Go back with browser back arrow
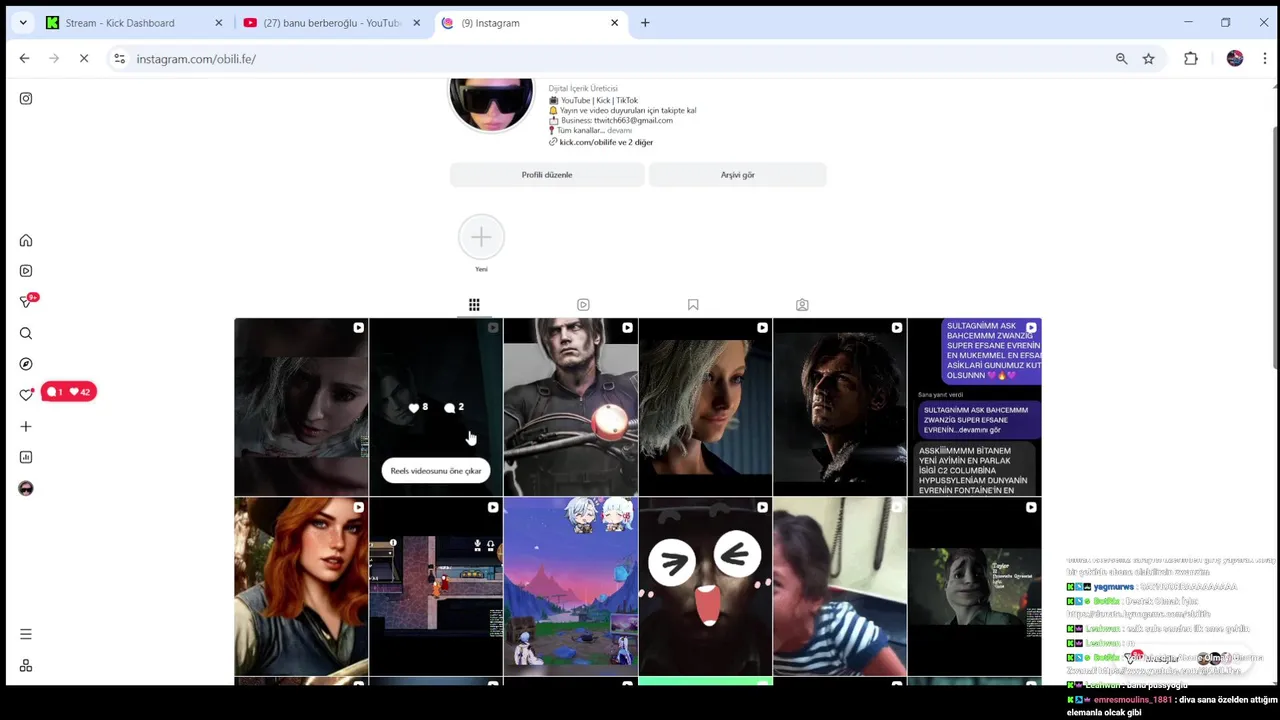1280x720 pixels. (x=24, y=59)
